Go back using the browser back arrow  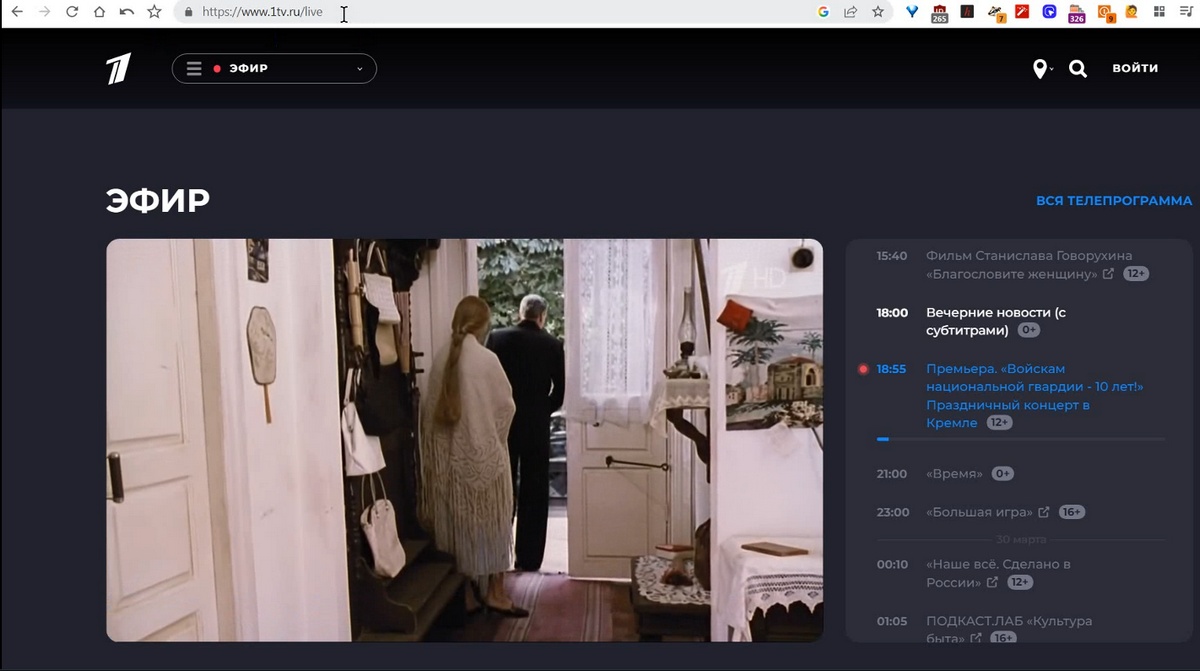pyautogui.click(x=17, y=12)
